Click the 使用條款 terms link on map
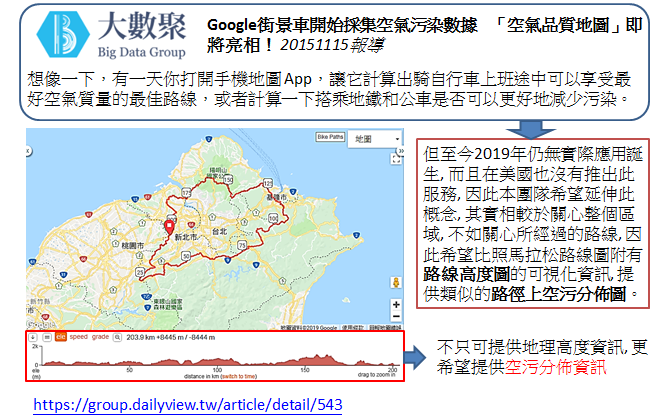The width and height of the screenshot is (659, 418). pyautogui.click(x=353, y=327)
